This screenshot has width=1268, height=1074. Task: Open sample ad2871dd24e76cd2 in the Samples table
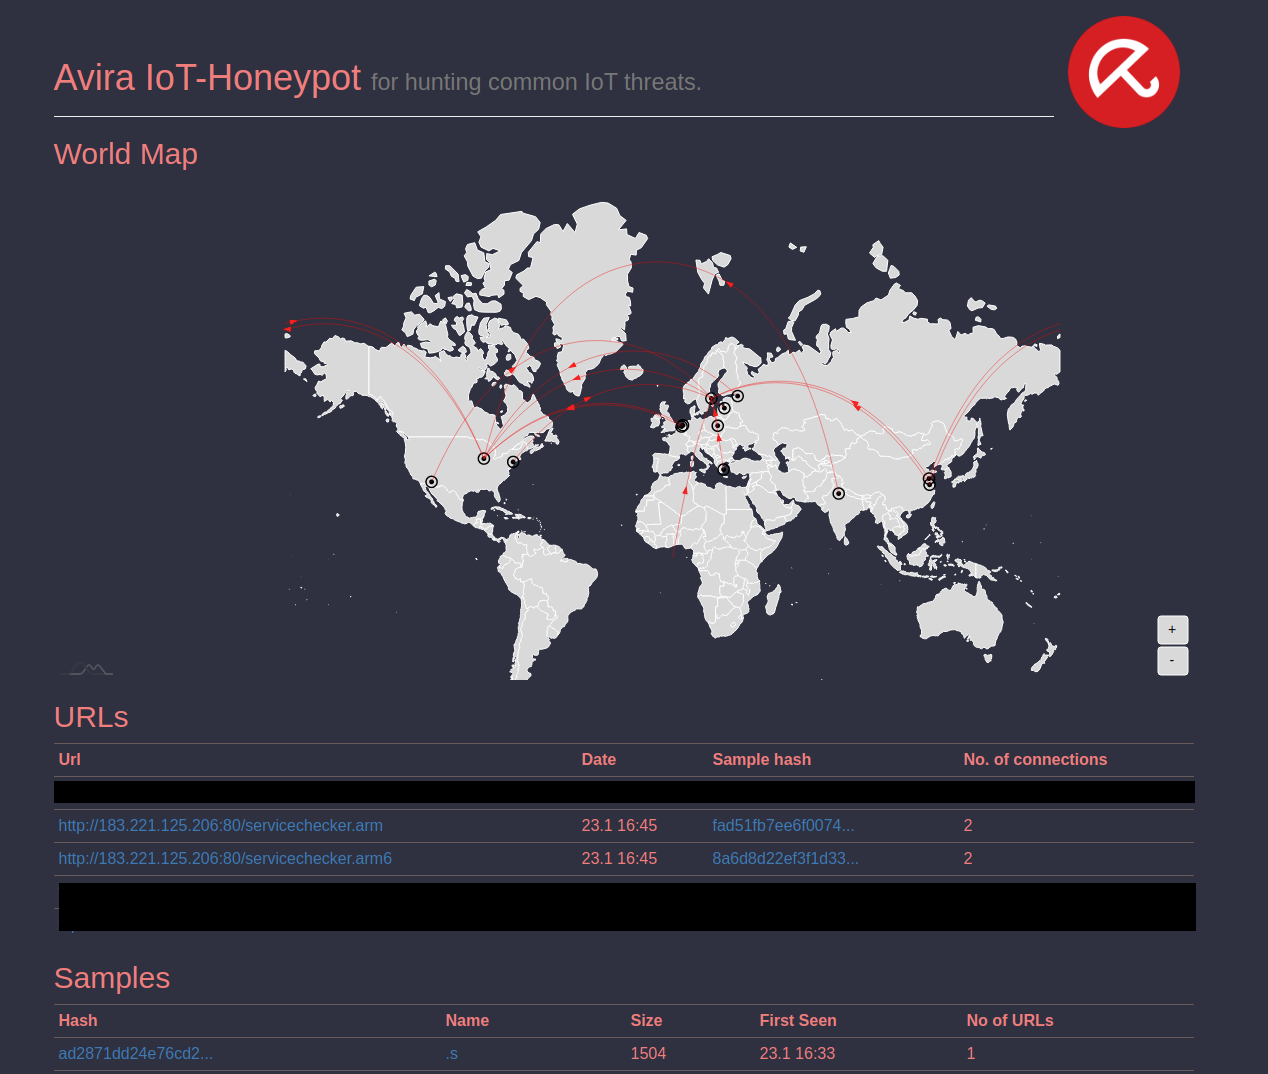point(135,1054)
